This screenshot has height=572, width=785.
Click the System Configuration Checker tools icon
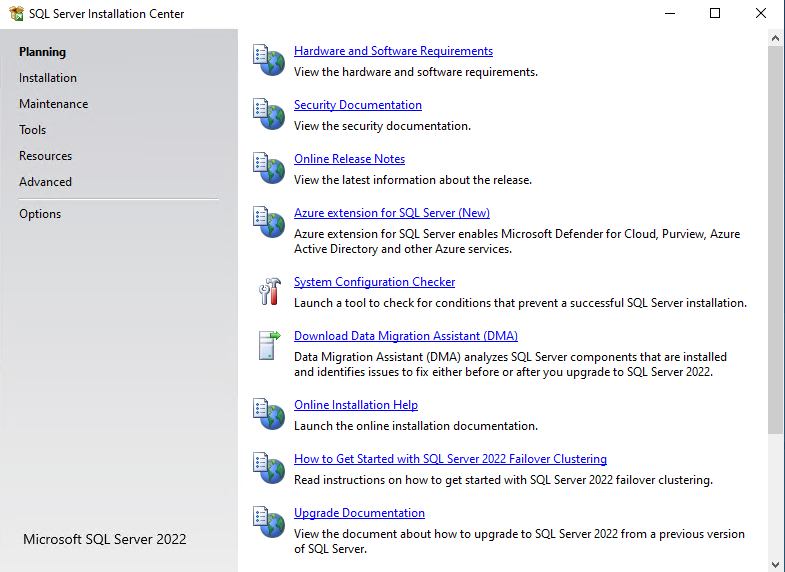pyautogui.click(x=270, y=291)
